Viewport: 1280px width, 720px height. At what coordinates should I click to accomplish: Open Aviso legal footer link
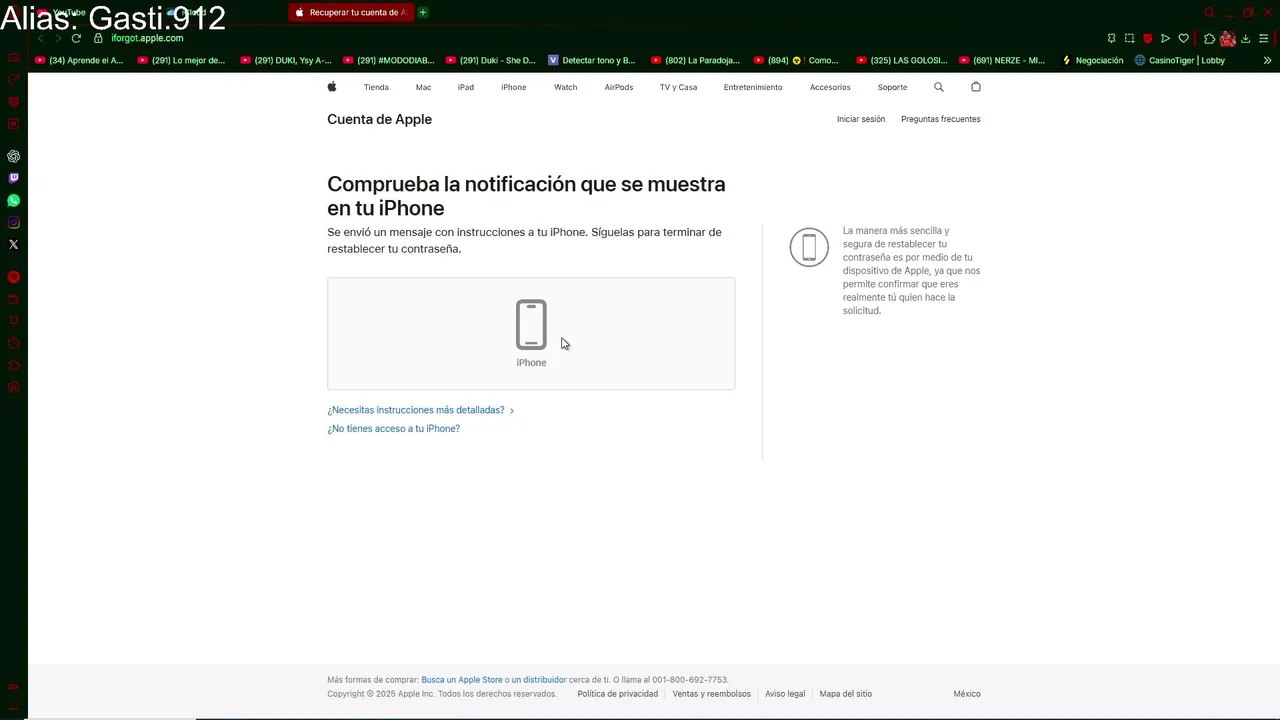pos(785,694)
